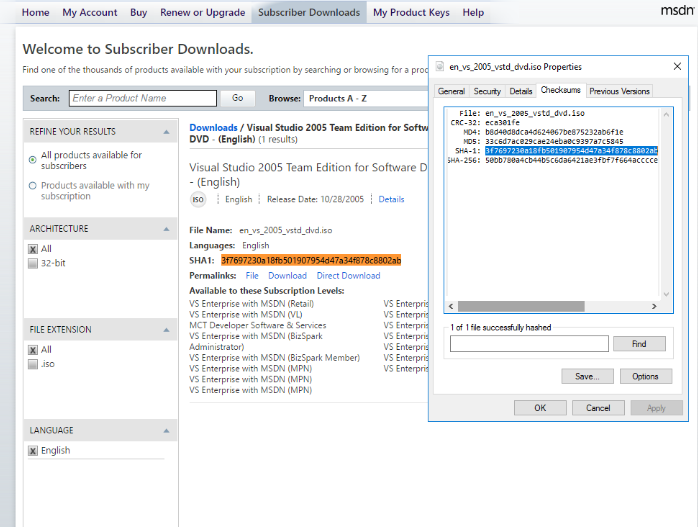Click the ISO file type icon
Viewport: 698px width, 527px height.
tap(198, 199)
